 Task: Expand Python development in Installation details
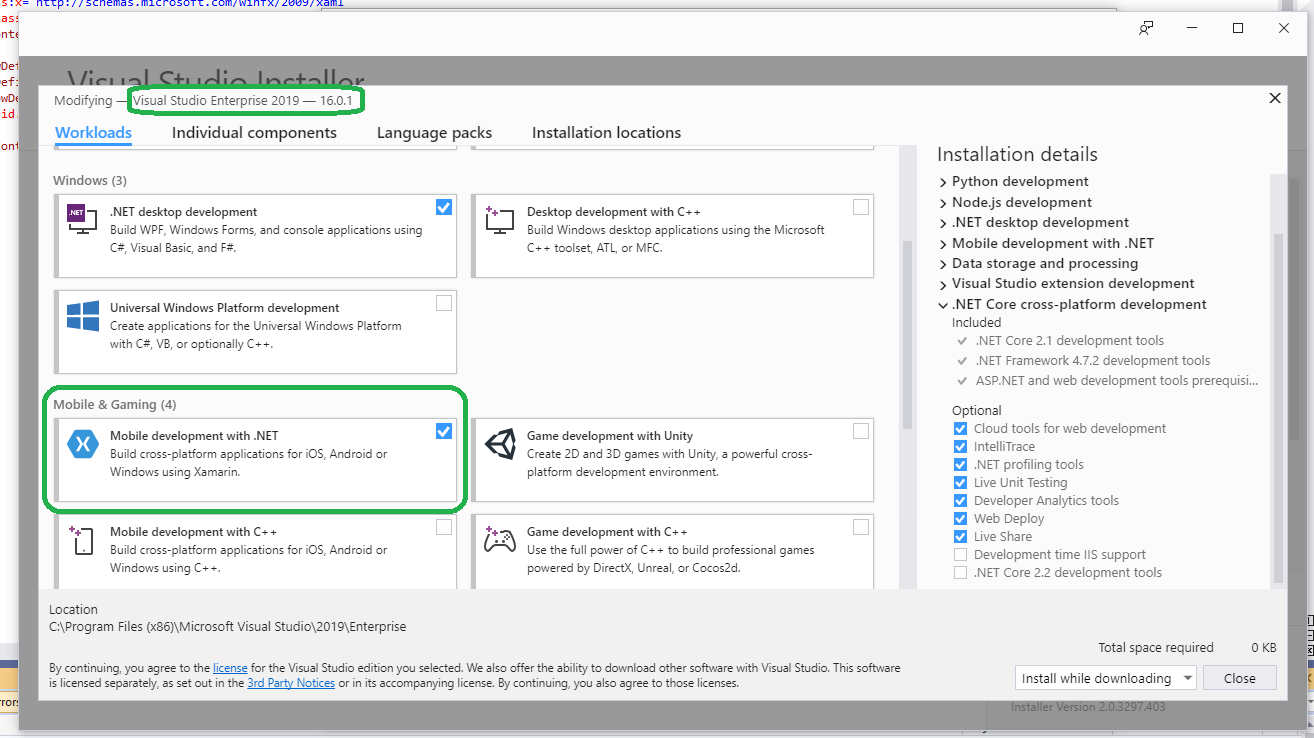click(x=943, y=182)
